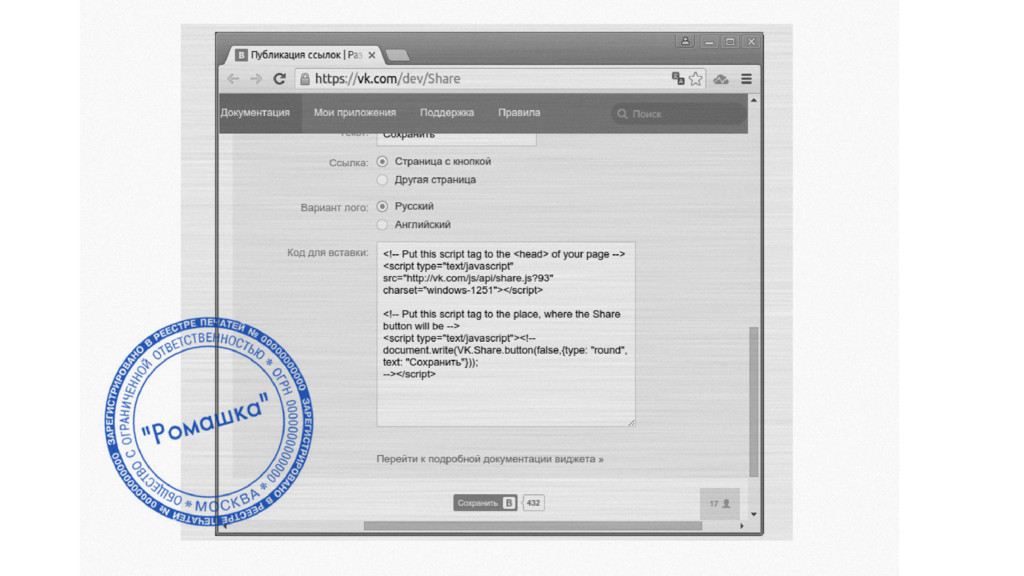Choose Русский logo variant
The width and height of the screenshot is (1024, 576).
pos(382,206)
